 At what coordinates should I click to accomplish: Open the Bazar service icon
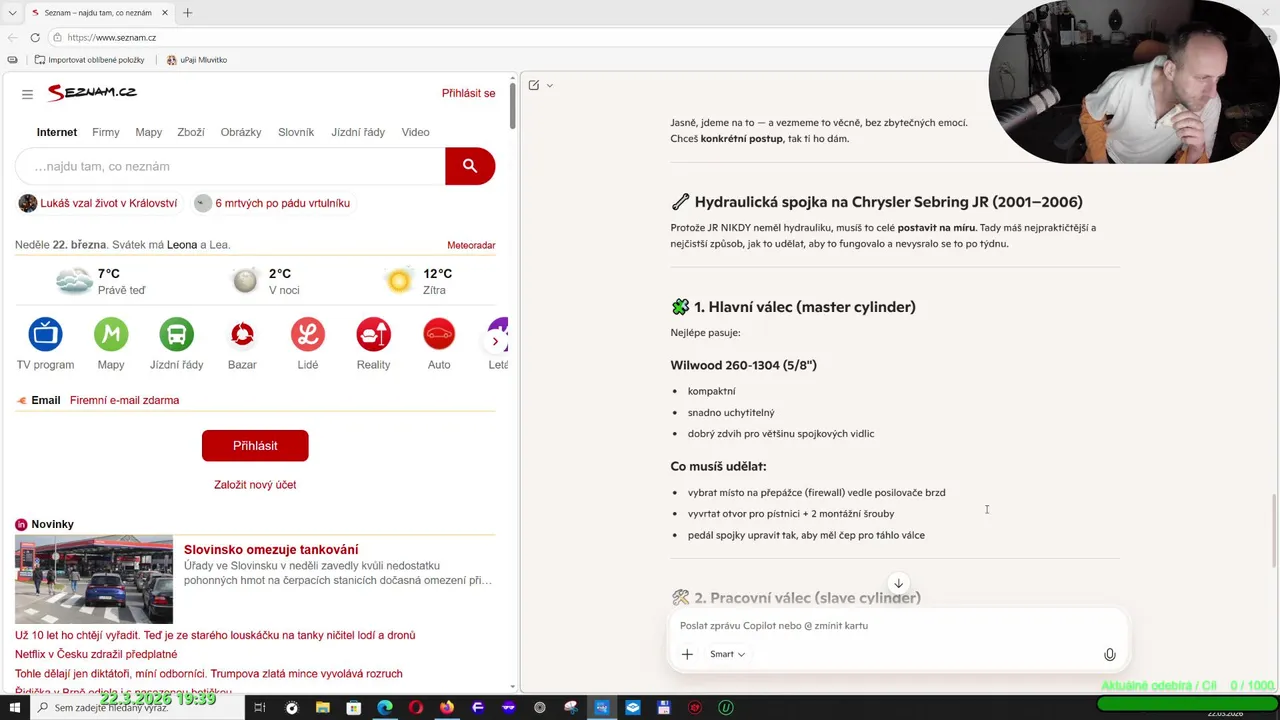[x=242, y=334]
